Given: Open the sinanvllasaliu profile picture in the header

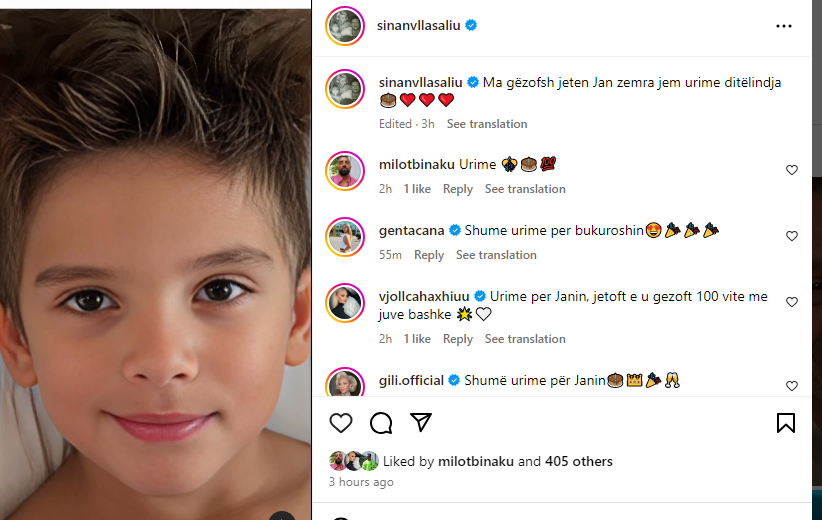Looking at the screenshot, I should 345,26.
